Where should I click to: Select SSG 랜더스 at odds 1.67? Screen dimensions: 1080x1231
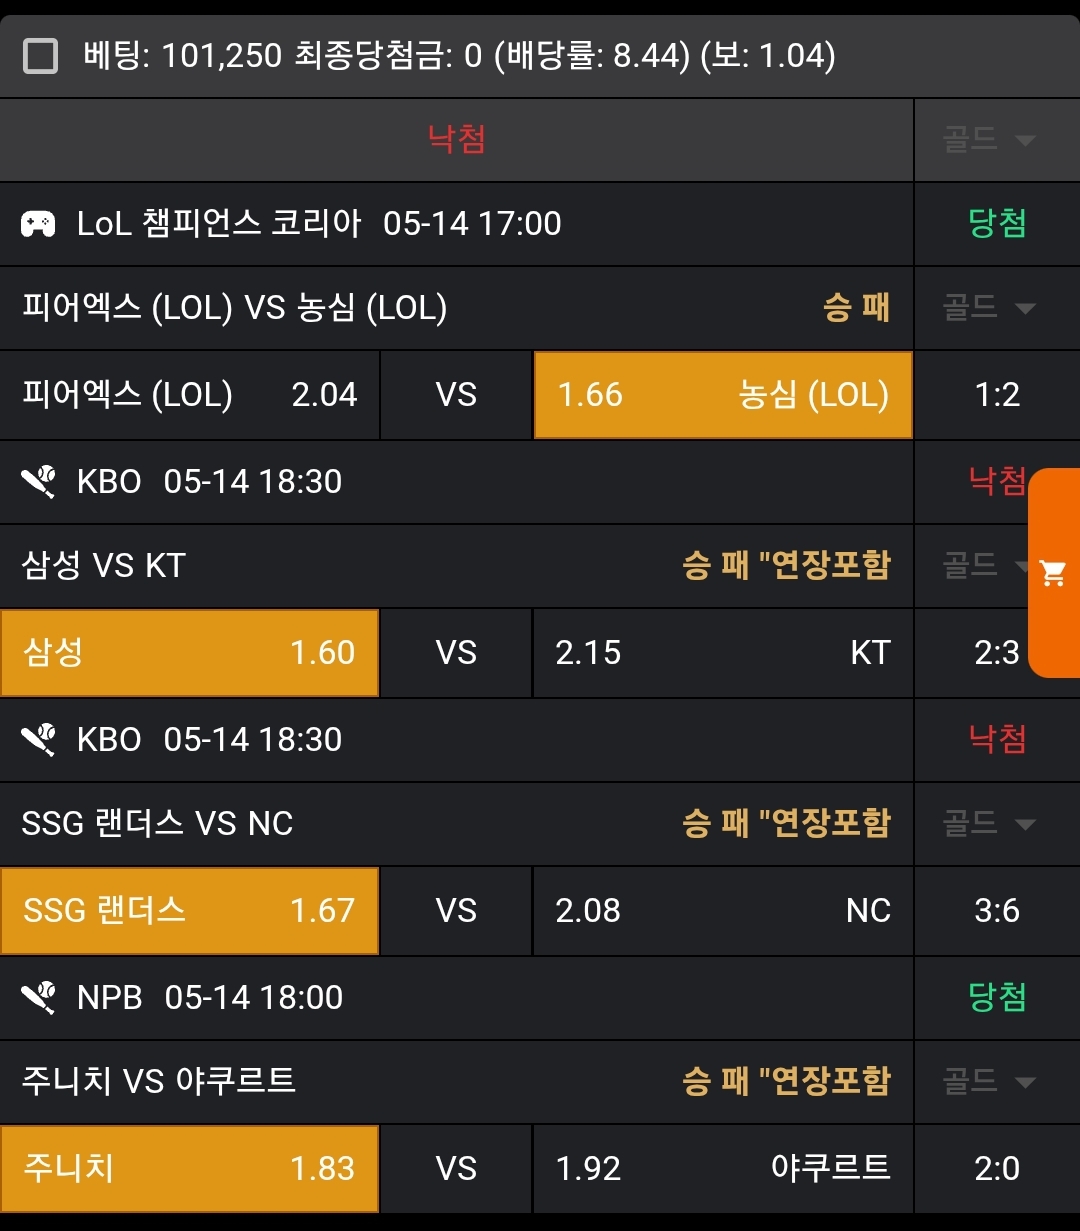189,911
